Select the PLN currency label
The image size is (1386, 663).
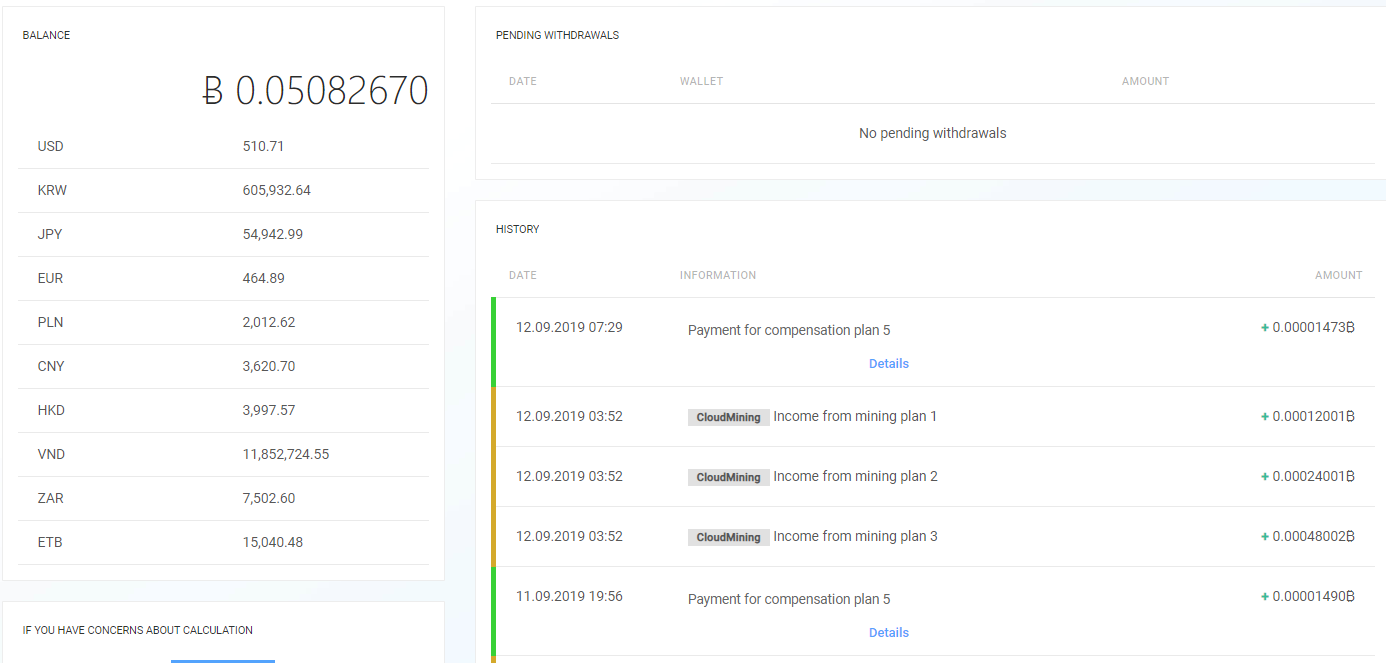pos(50,322)
